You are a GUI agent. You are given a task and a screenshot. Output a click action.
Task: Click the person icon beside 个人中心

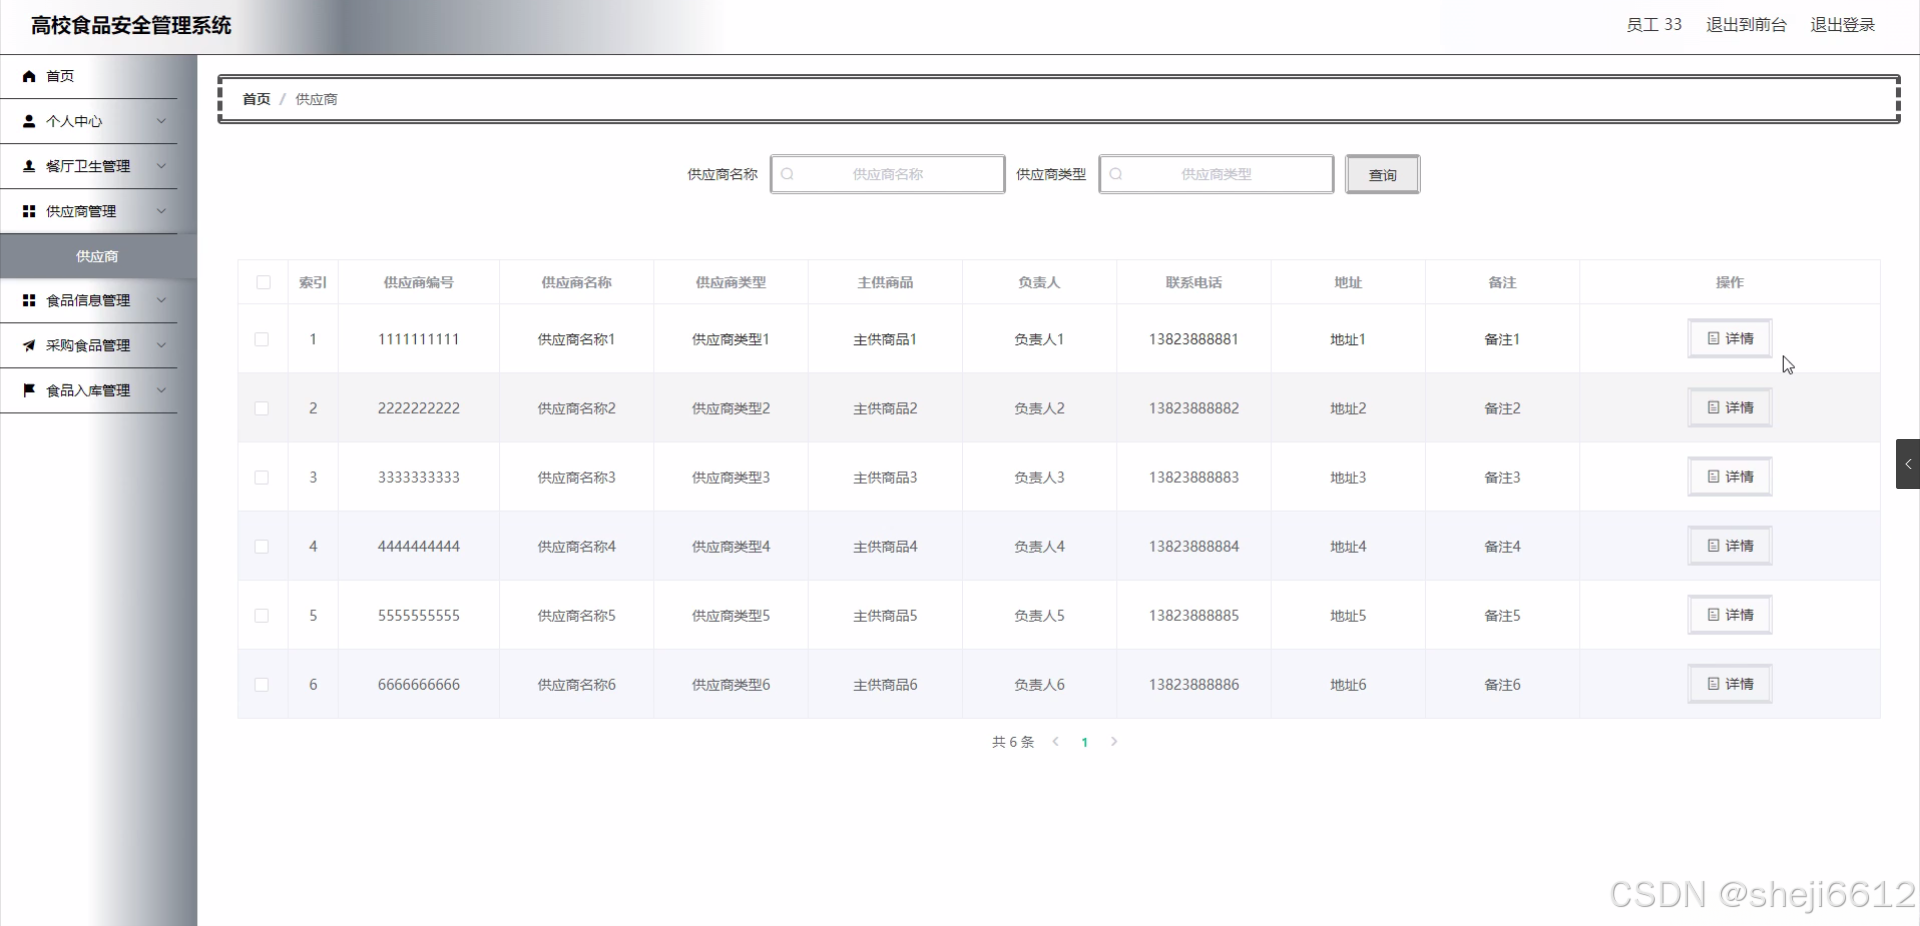tap(29, 121)
